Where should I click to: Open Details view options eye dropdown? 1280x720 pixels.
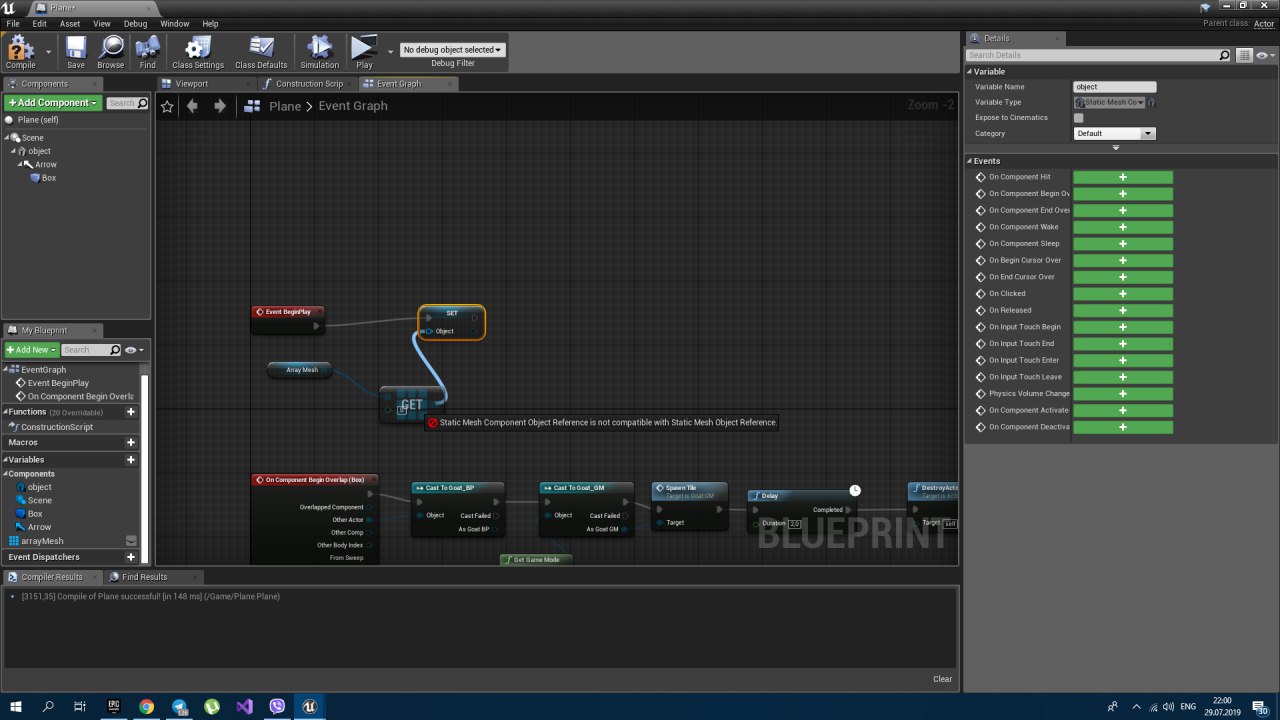click(1266, 55)
